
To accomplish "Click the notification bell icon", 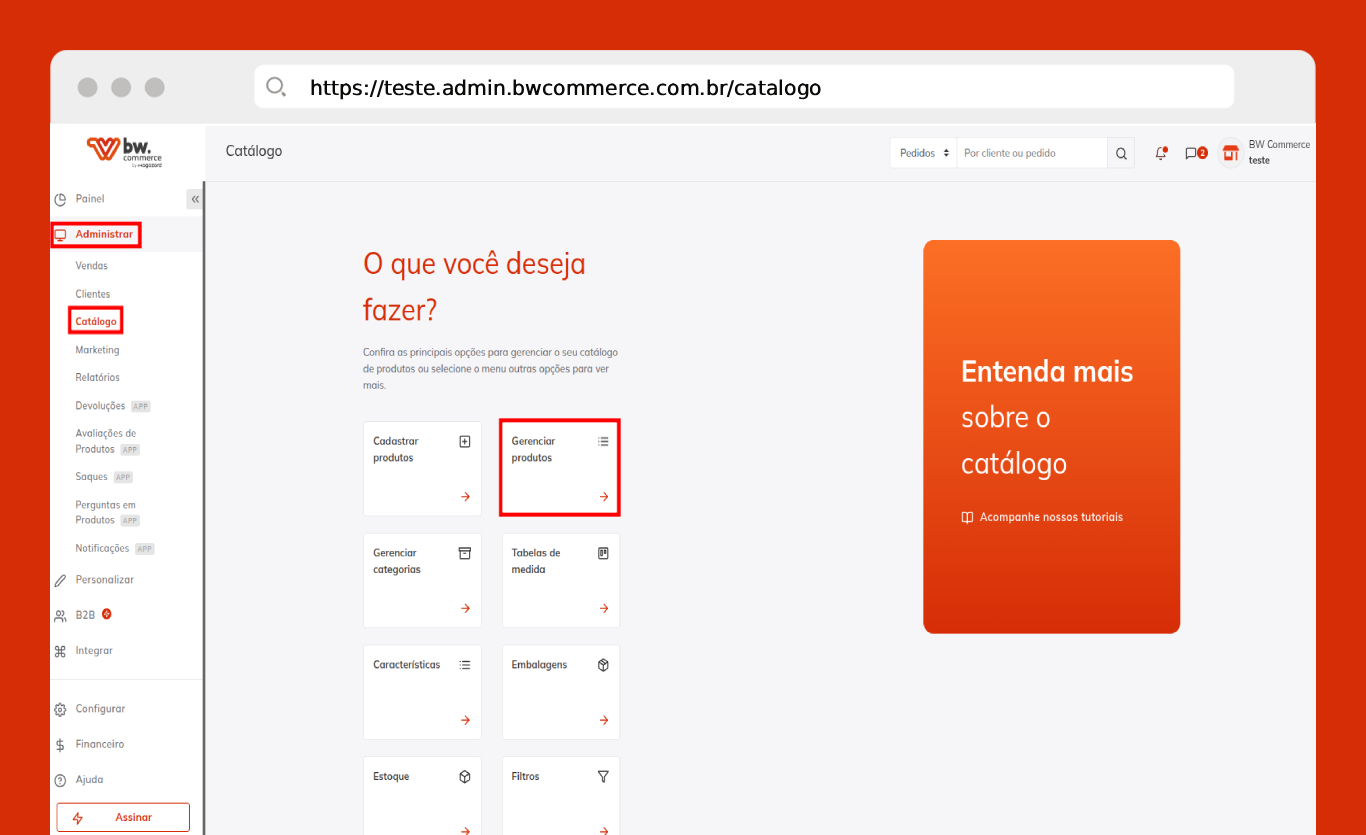I will [1161, 153].
